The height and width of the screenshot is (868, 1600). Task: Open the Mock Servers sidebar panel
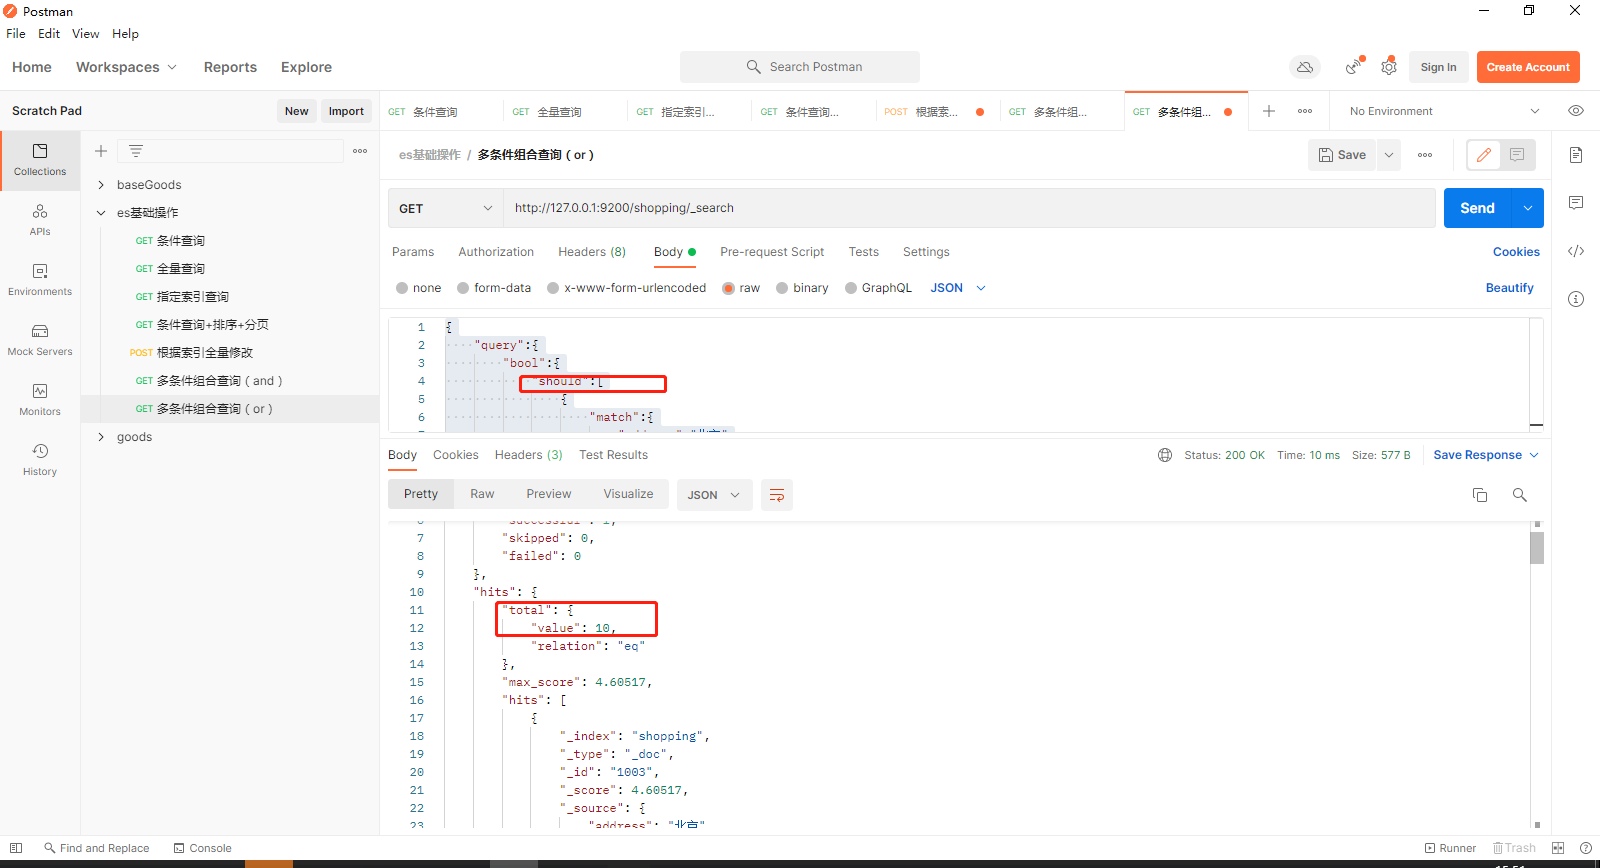pos(40,340)
